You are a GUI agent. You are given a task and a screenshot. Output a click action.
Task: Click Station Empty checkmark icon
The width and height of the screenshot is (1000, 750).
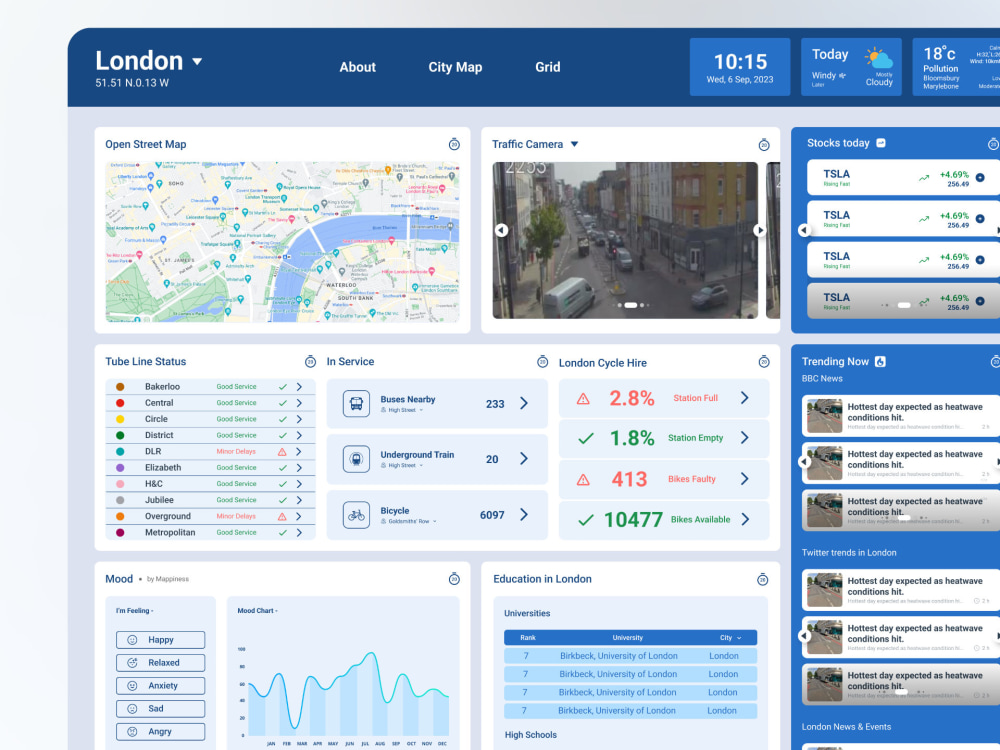(585, 438)
